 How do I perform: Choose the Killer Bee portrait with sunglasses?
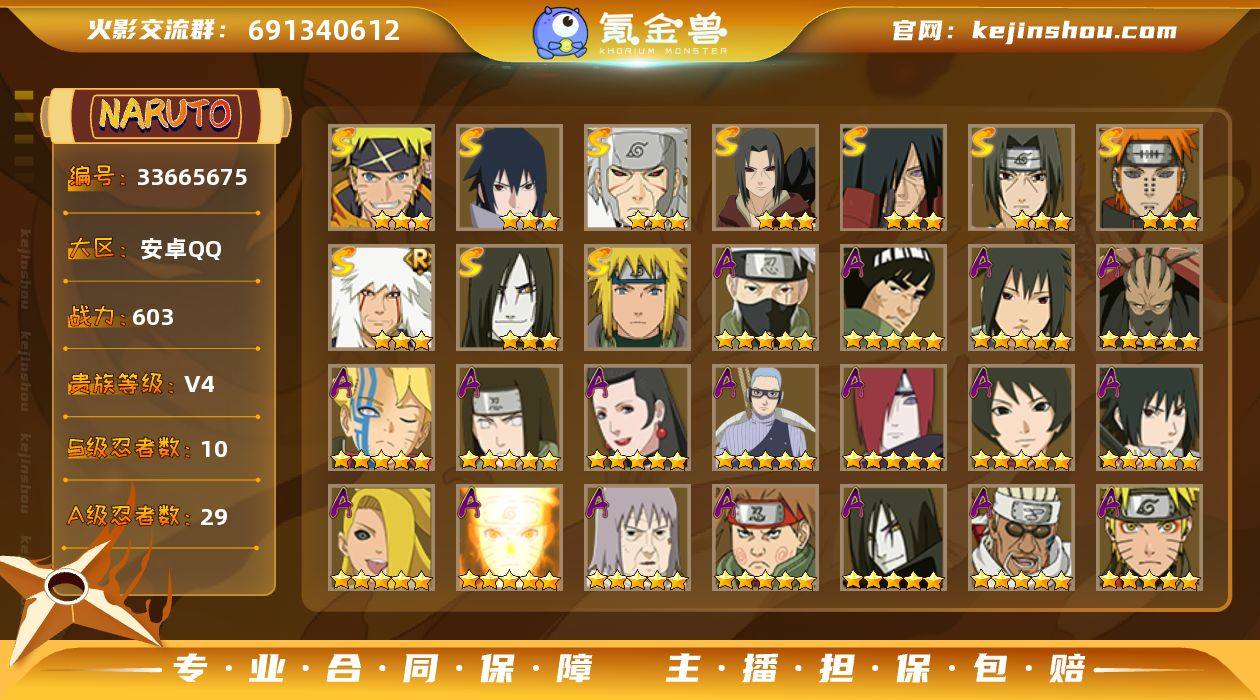click(x=1021, y=538)
